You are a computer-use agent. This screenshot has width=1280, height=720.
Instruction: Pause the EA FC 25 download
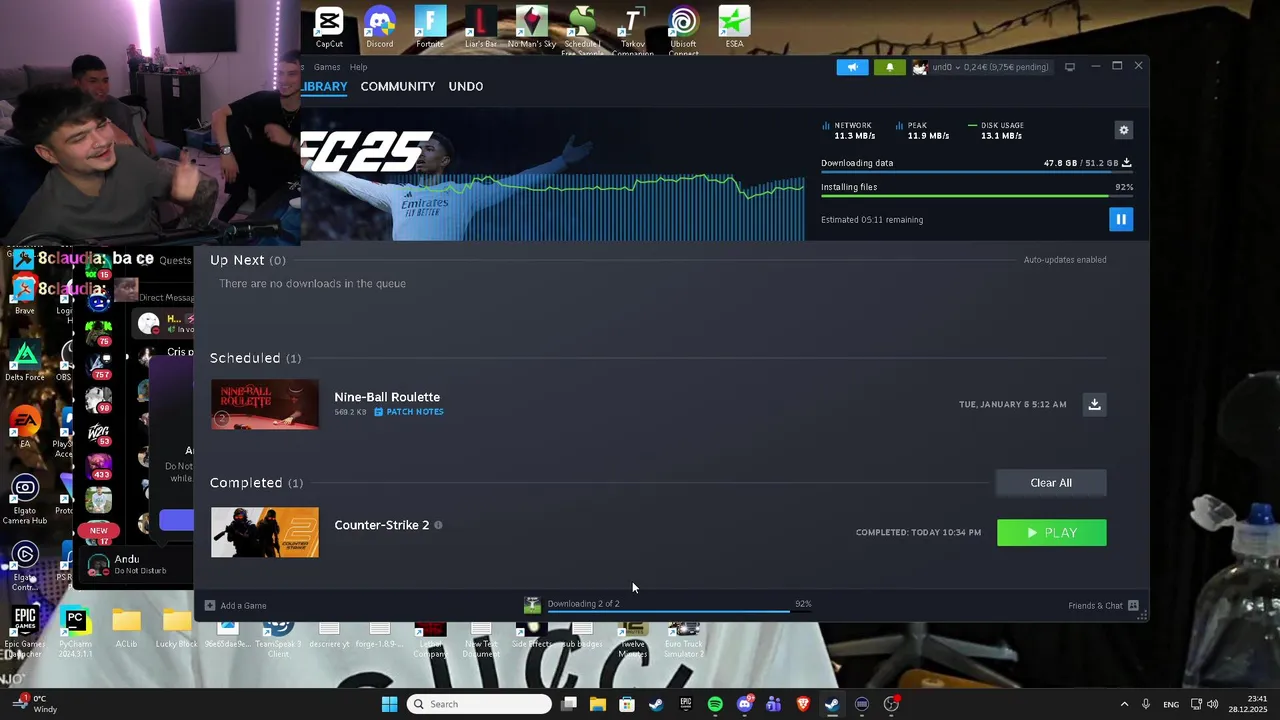(1121, 219)
